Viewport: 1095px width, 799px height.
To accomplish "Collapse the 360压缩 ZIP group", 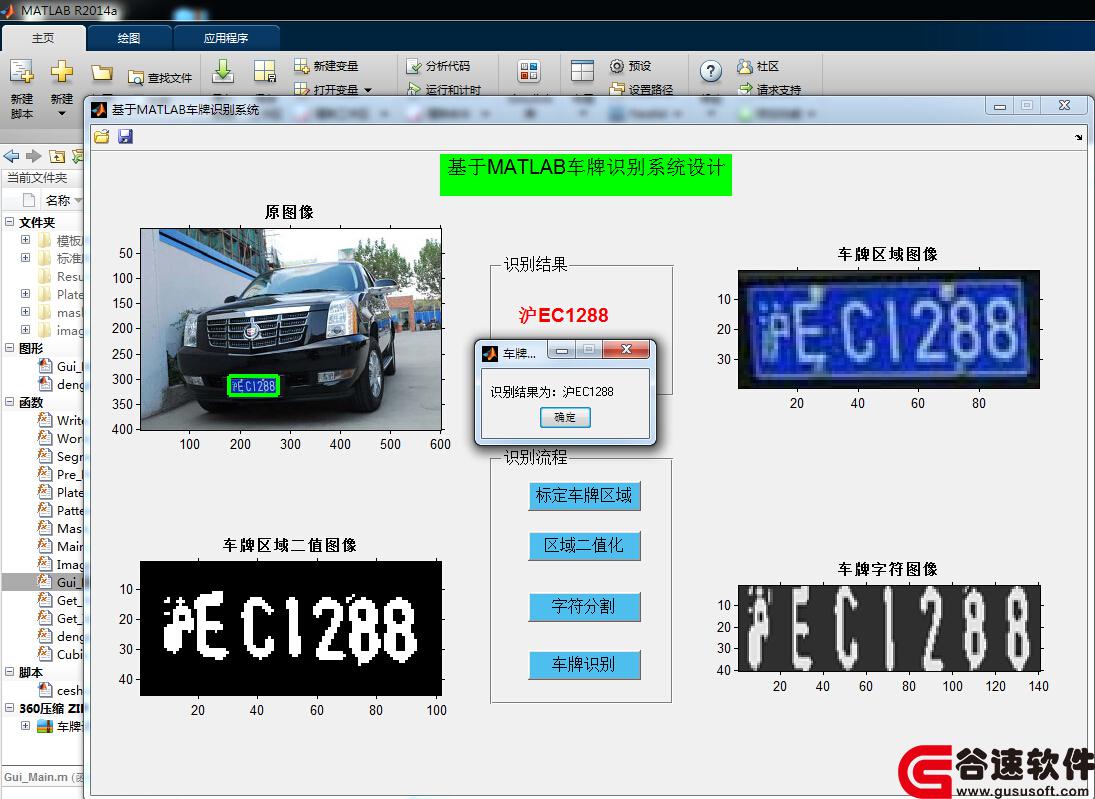I will point(10,708).
